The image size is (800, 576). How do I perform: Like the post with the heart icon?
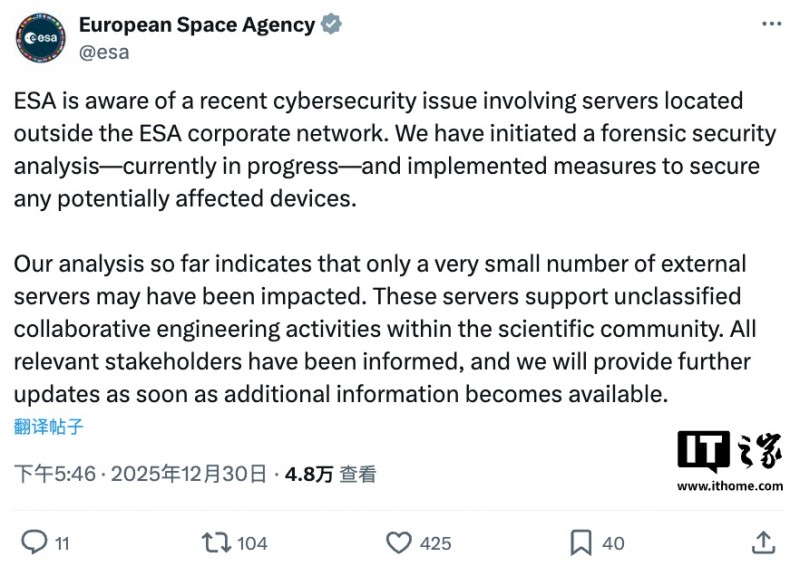(x=399, y=542)
